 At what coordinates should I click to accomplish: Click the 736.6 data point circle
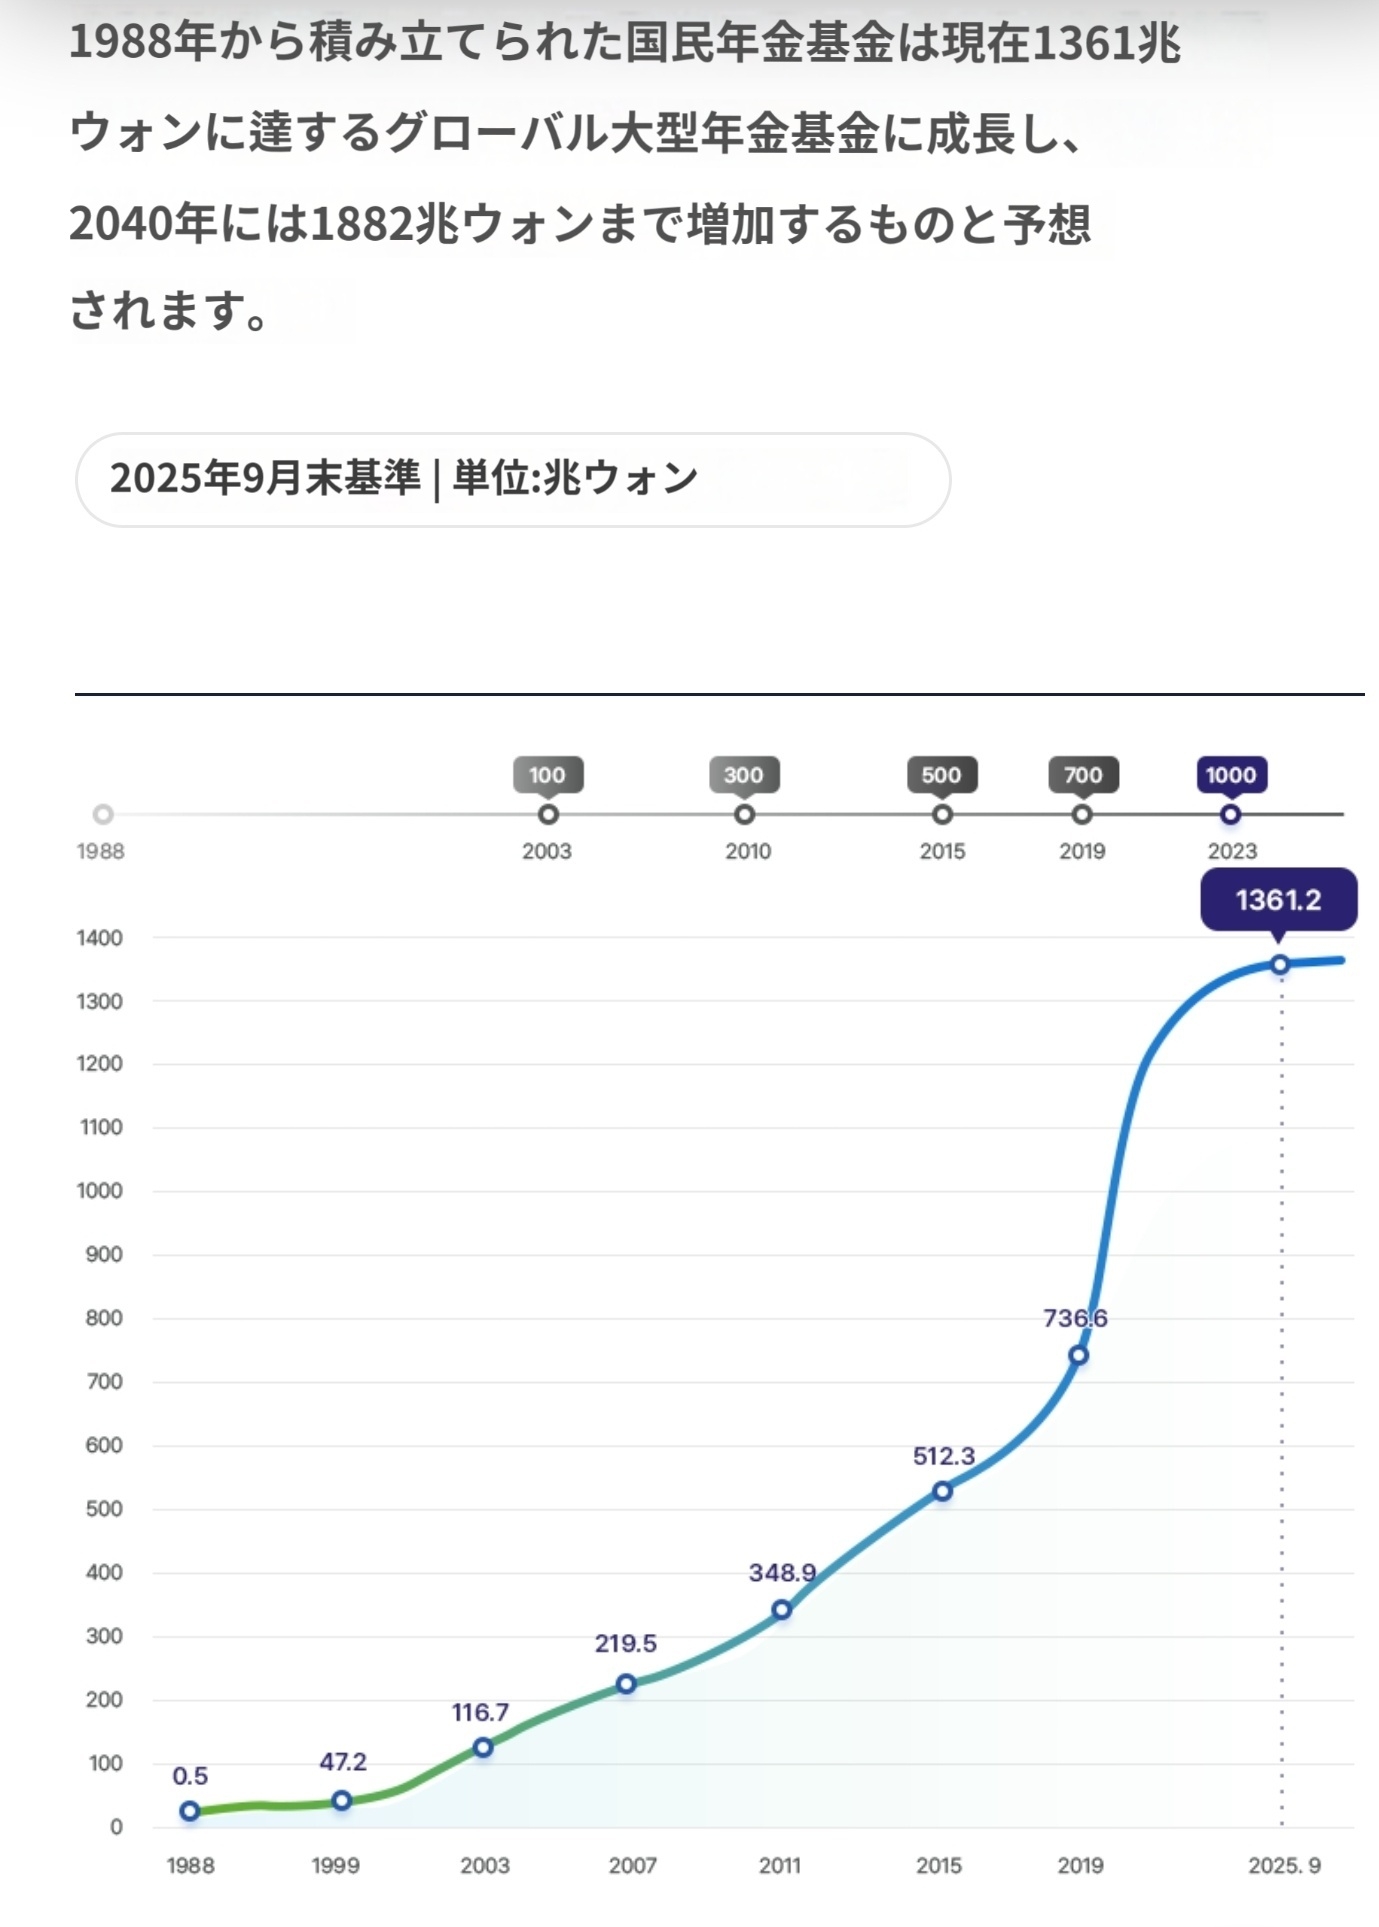tap(1078, 1356)
